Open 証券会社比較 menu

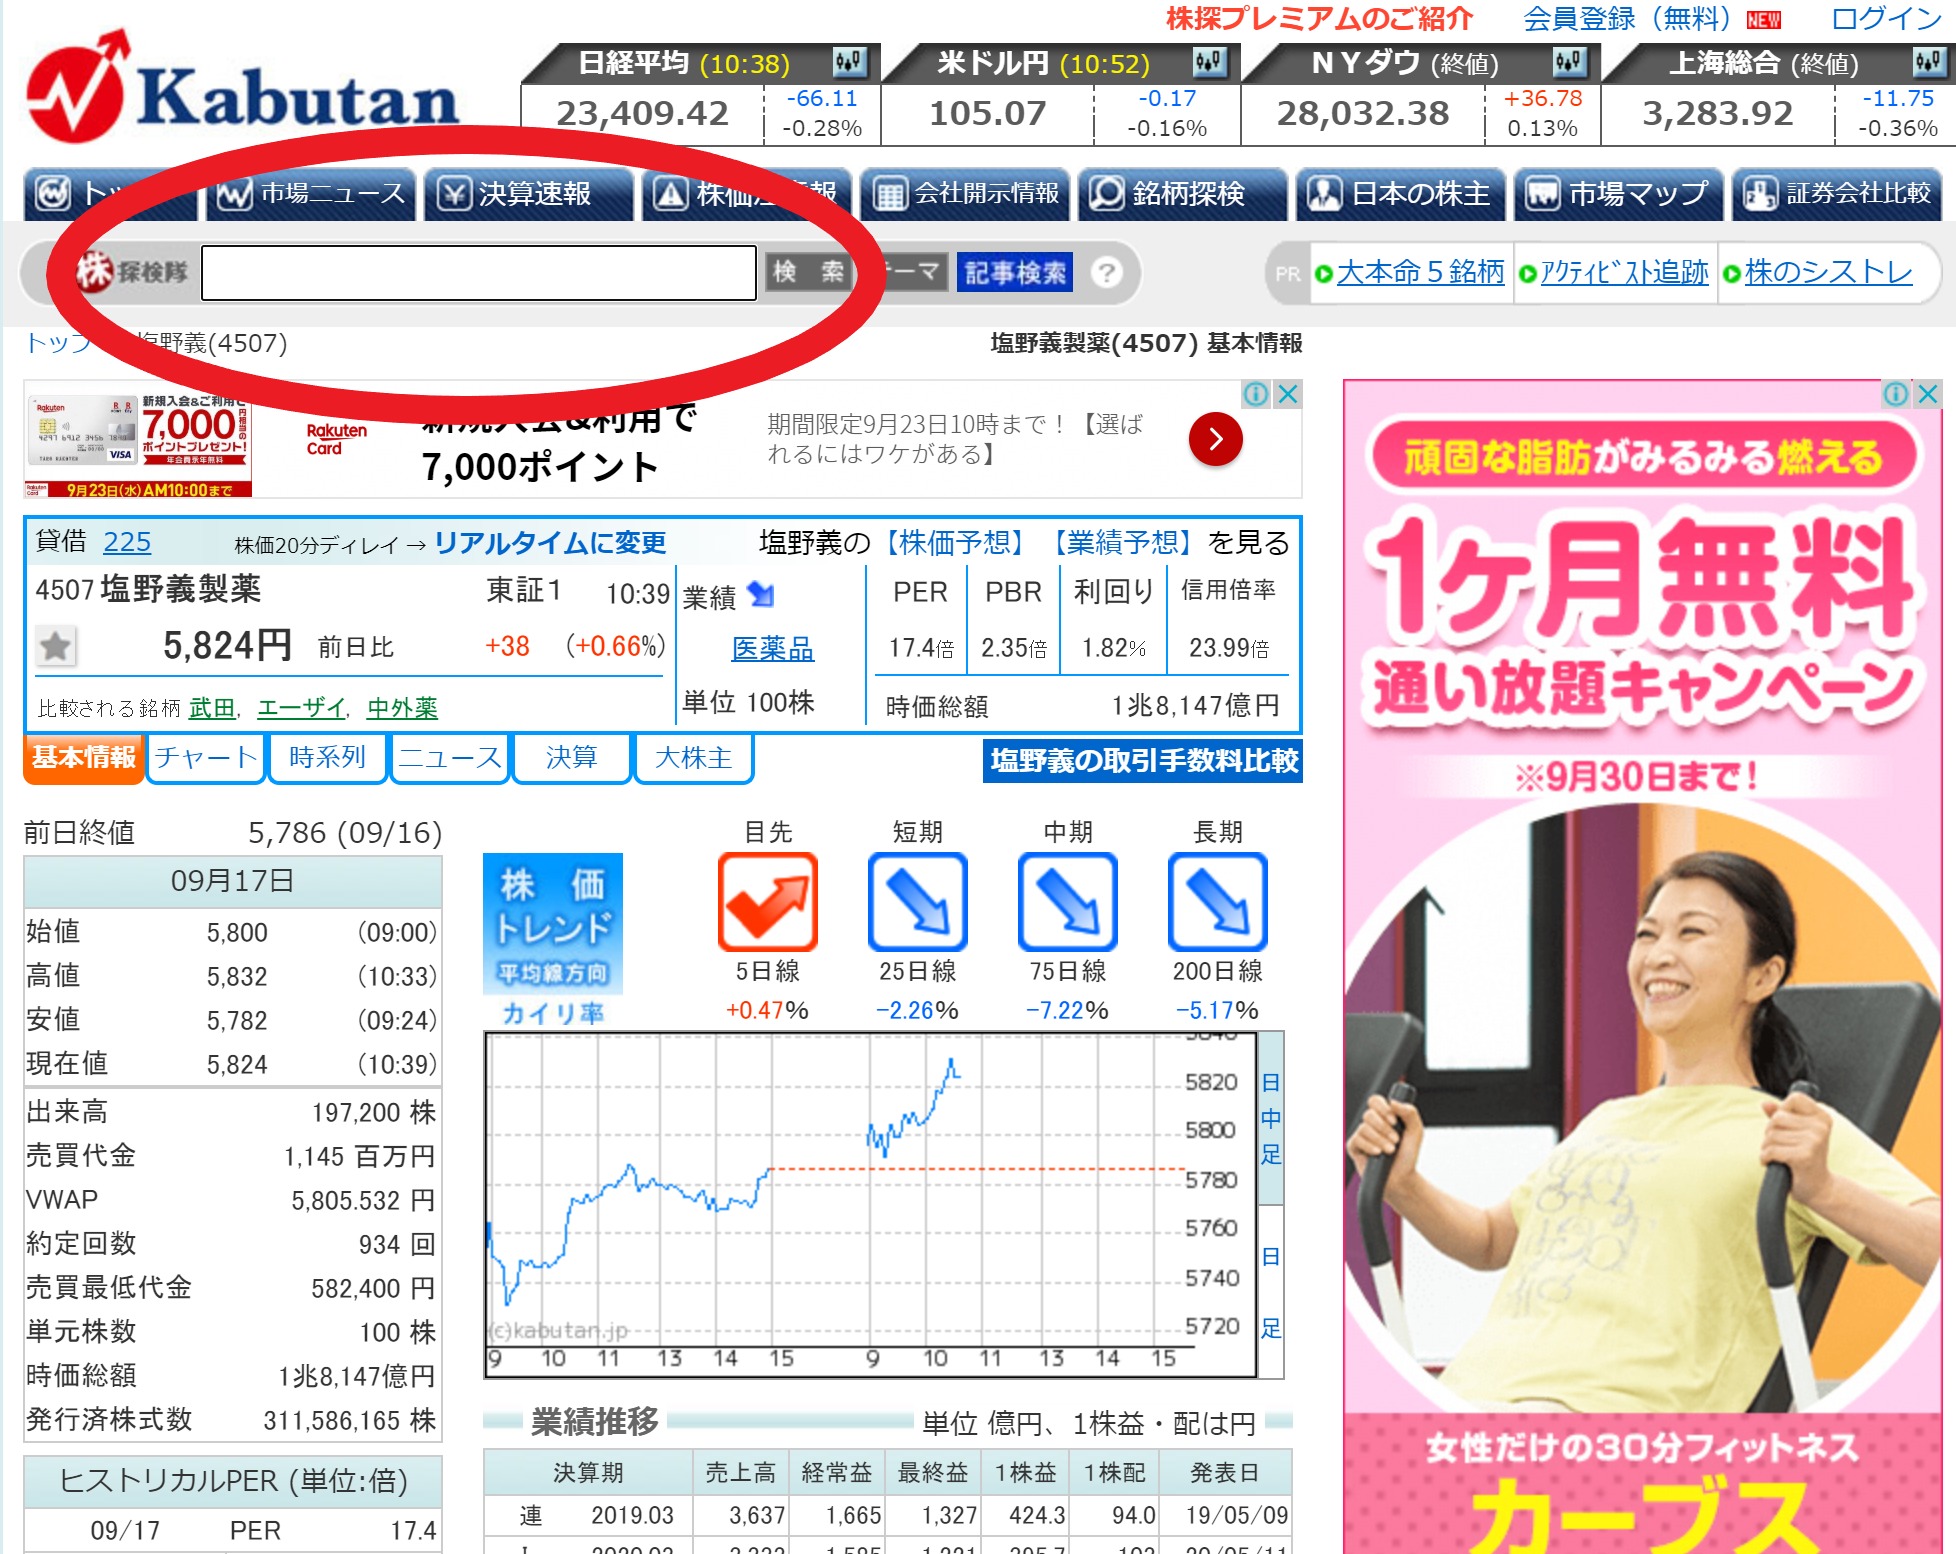coord(1837,194)
